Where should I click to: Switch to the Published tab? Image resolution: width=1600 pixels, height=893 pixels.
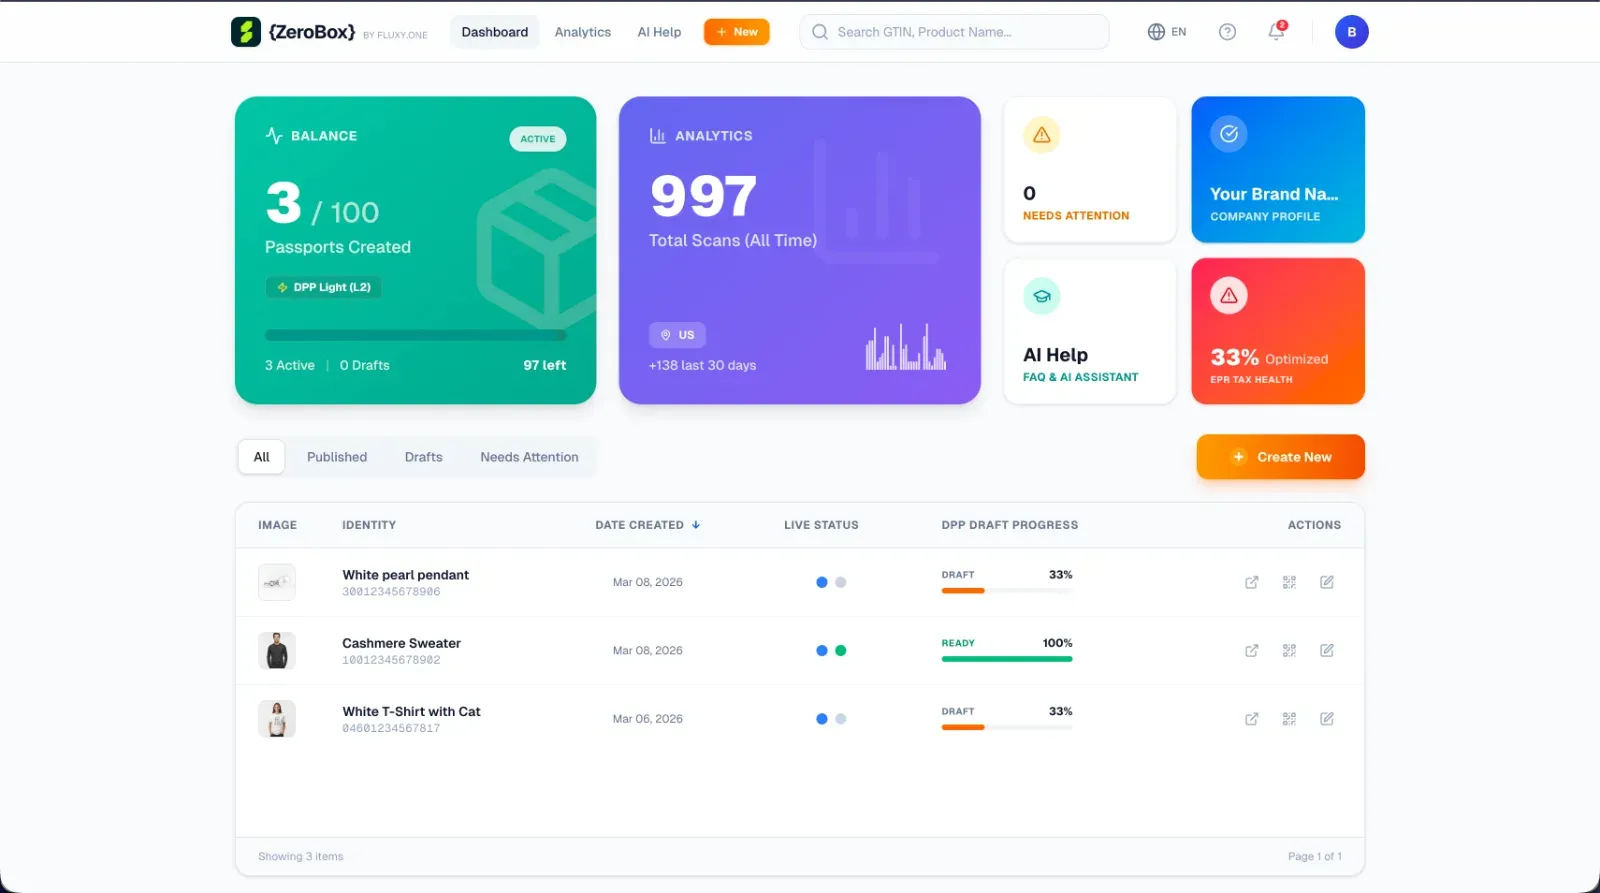[x=337, y=457]
